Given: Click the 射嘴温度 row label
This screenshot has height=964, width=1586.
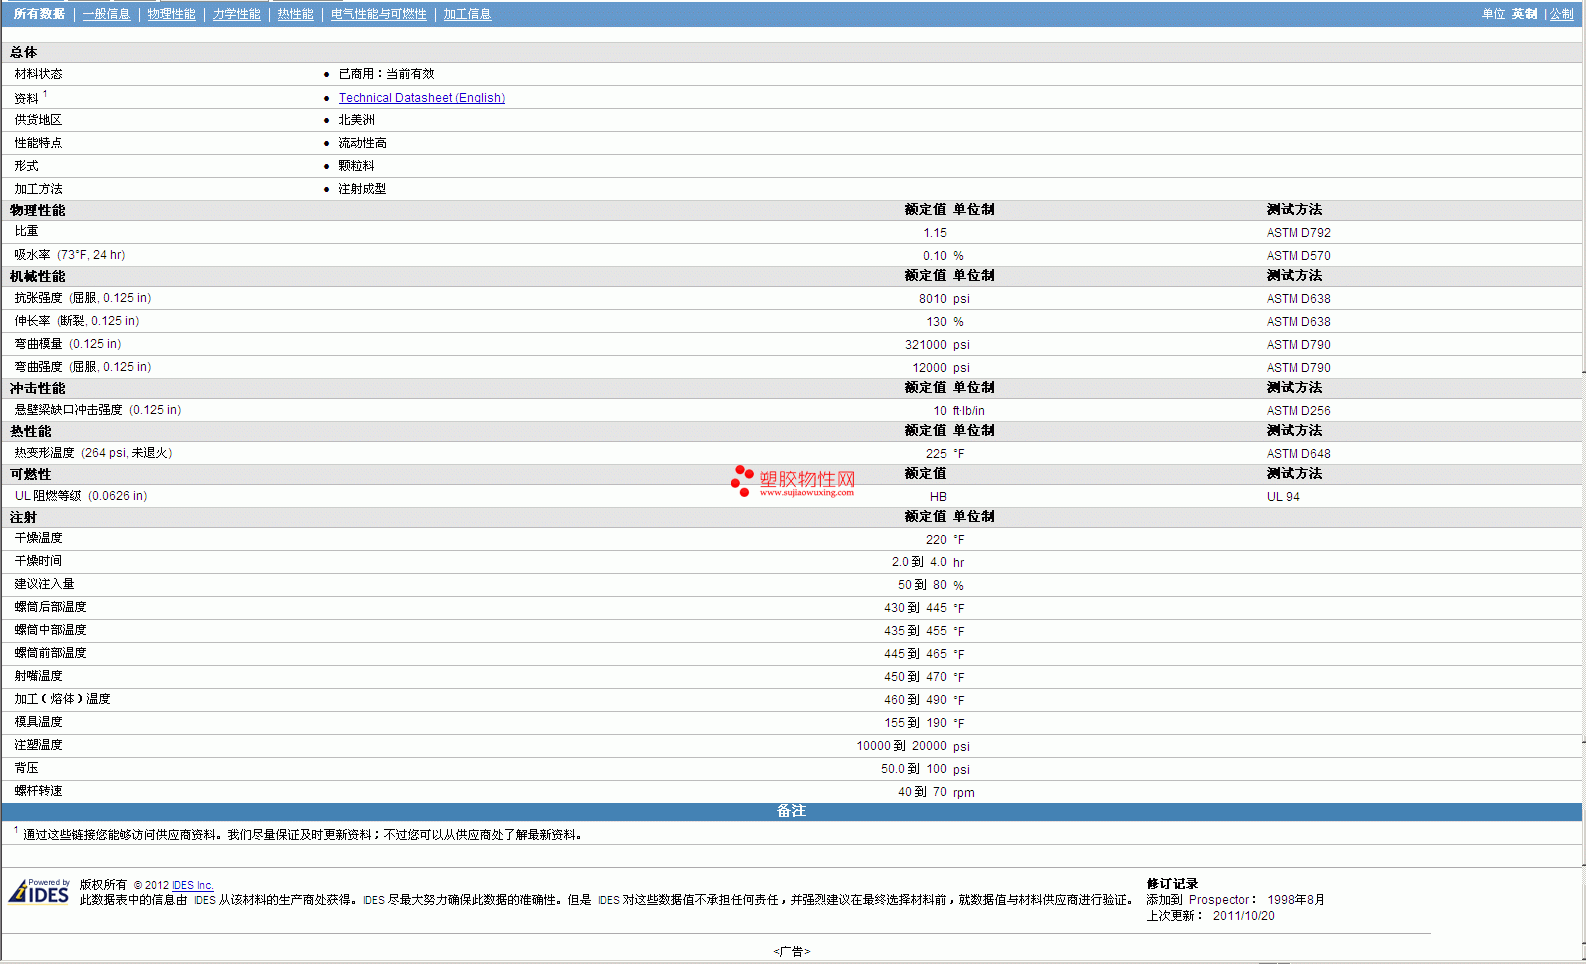Looking at the screenshot, I should 38,676.
